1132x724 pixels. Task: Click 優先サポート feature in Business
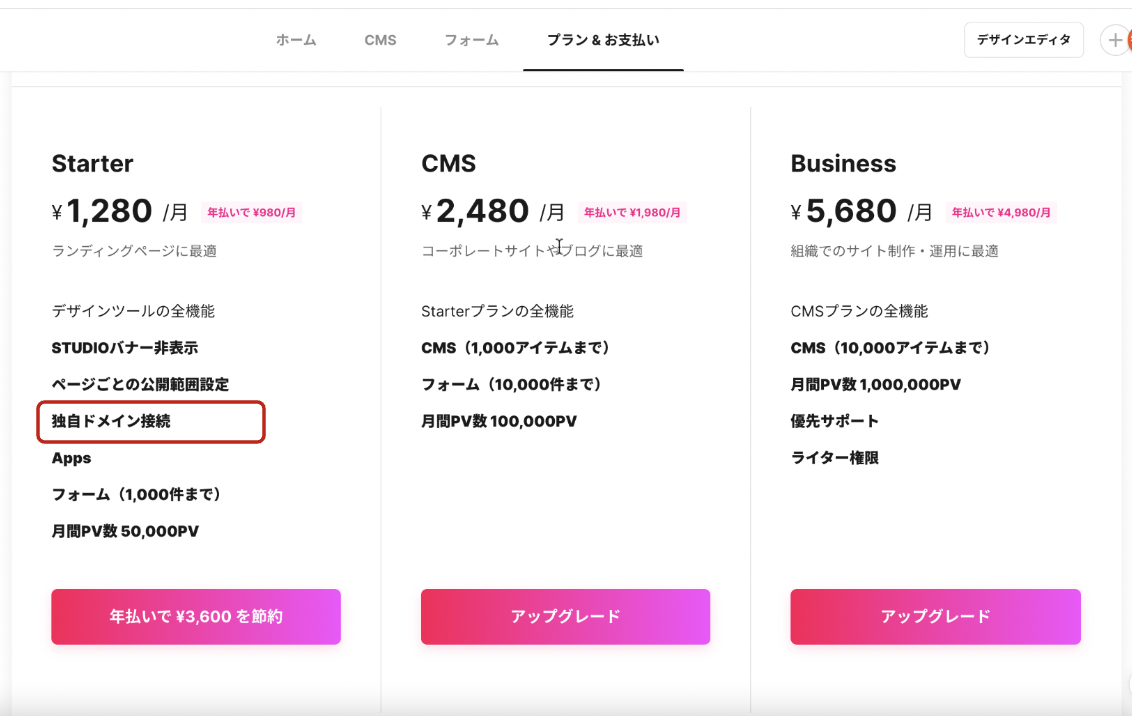tap(835, 421)
